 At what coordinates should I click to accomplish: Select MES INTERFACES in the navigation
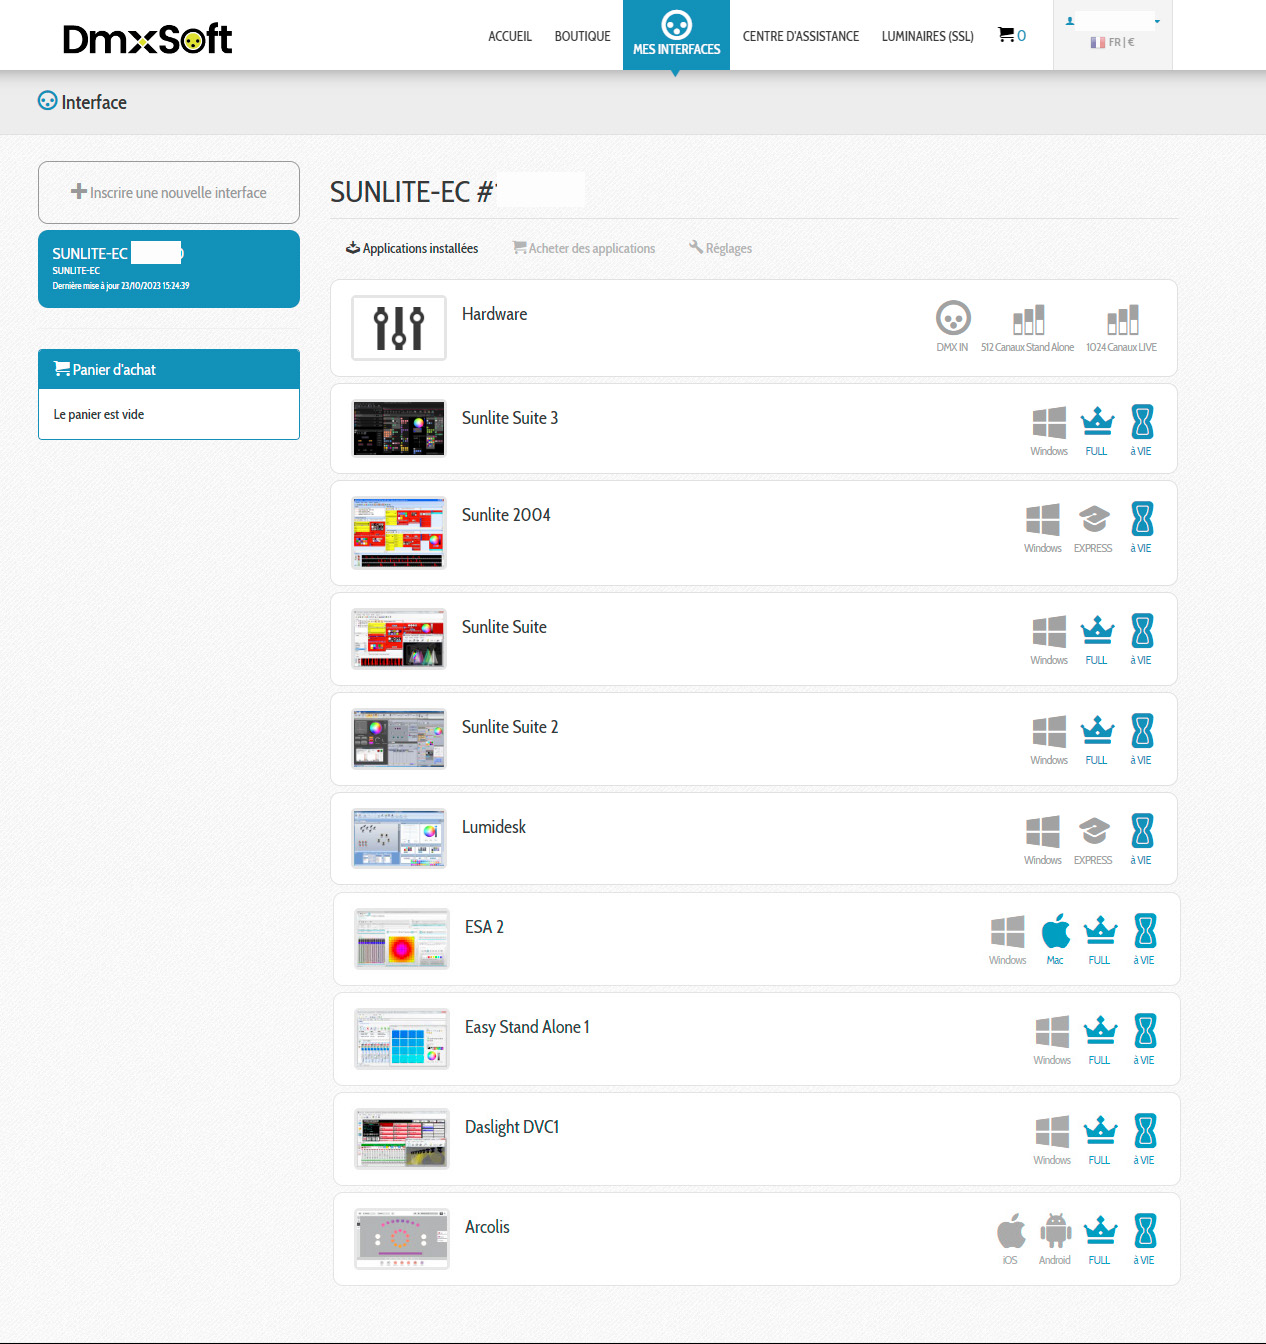pos(676,35)
